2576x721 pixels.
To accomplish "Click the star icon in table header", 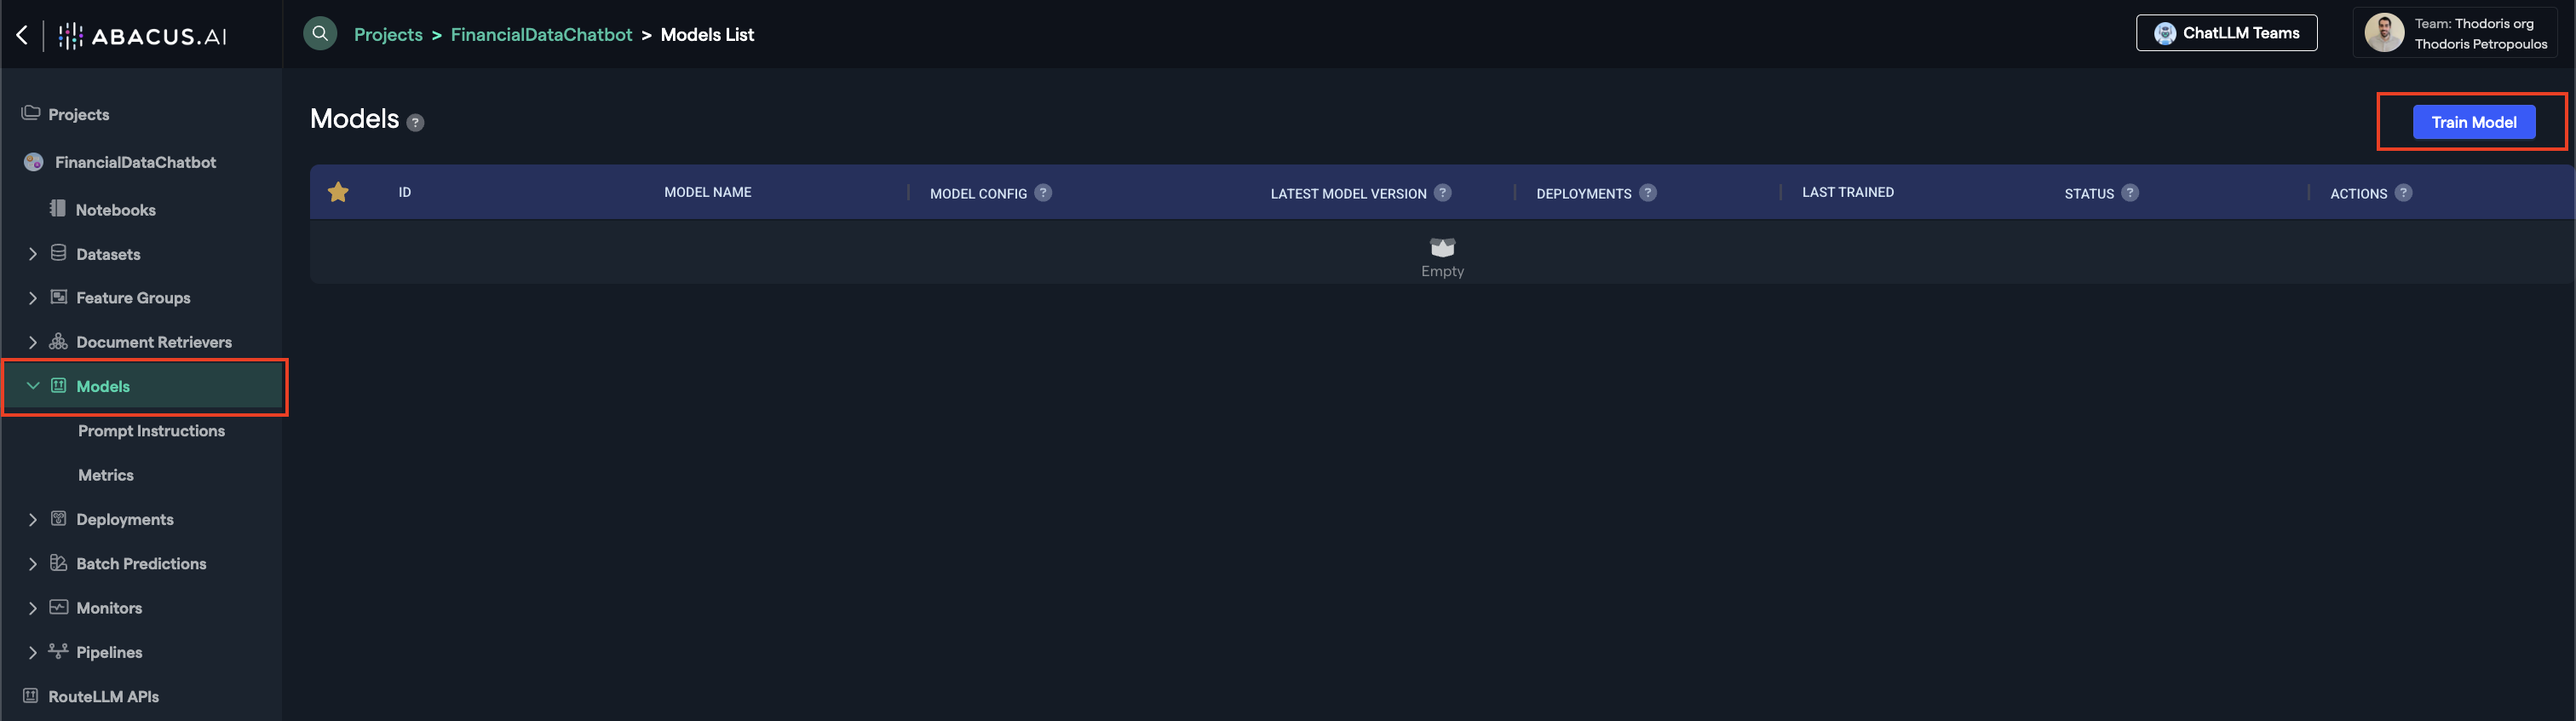I will click(338, 192).
